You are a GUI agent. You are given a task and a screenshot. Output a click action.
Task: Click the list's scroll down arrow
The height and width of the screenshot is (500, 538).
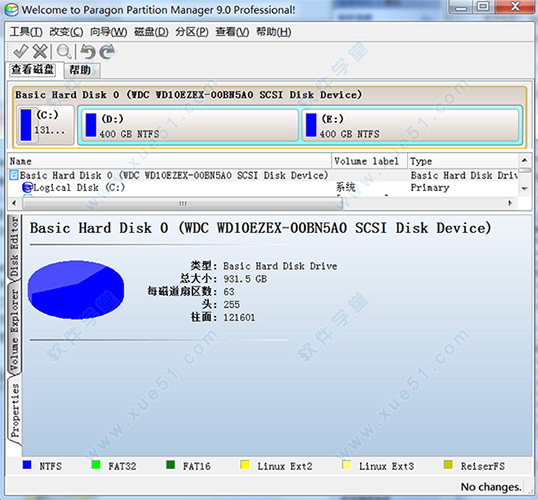524,188
